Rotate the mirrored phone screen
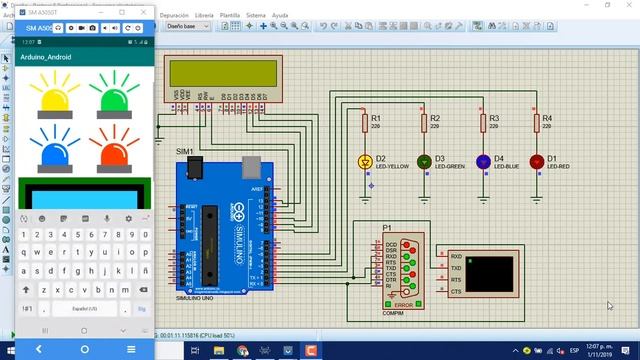Image resolution: width=640 pixels, height=360 pixels. coord(127,28)
